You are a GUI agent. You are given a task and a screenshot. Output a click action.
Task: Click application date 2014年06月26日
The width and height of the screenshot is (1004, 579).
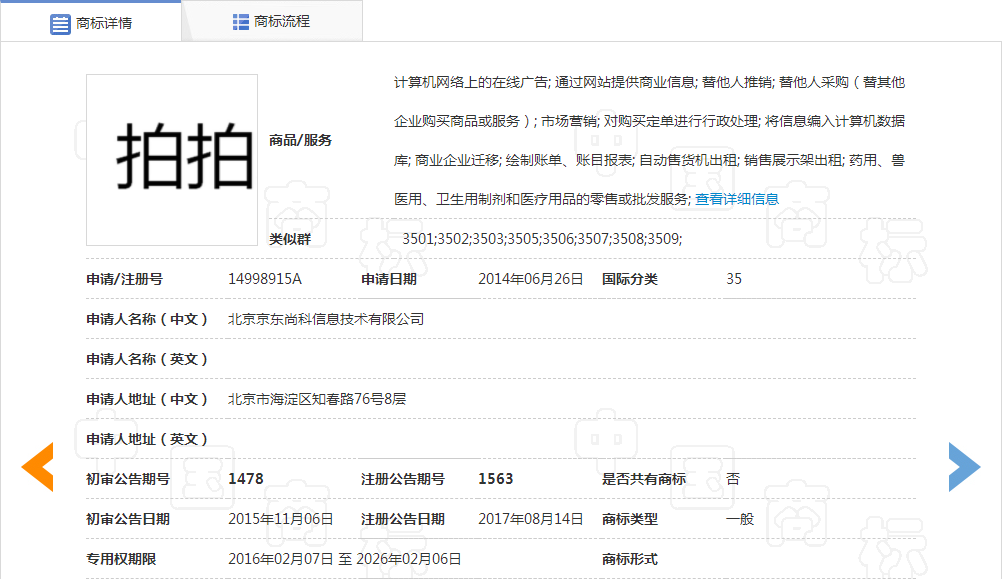click(530, 279)
